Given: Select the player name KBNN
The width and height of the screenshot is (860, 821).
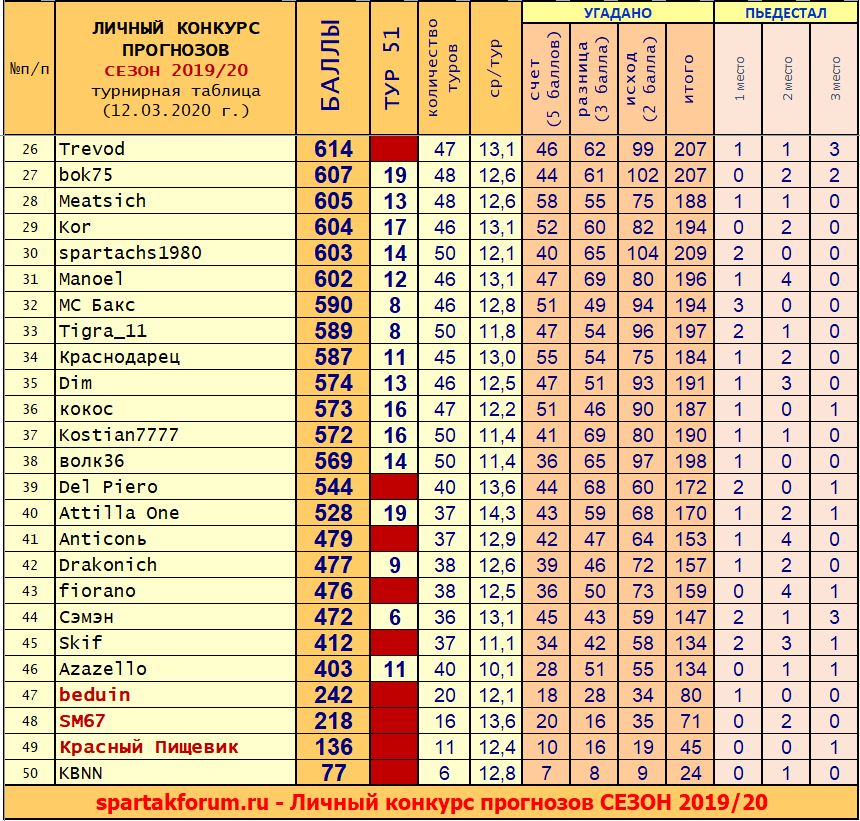Looking at the screenshot, I should [81, 773].
